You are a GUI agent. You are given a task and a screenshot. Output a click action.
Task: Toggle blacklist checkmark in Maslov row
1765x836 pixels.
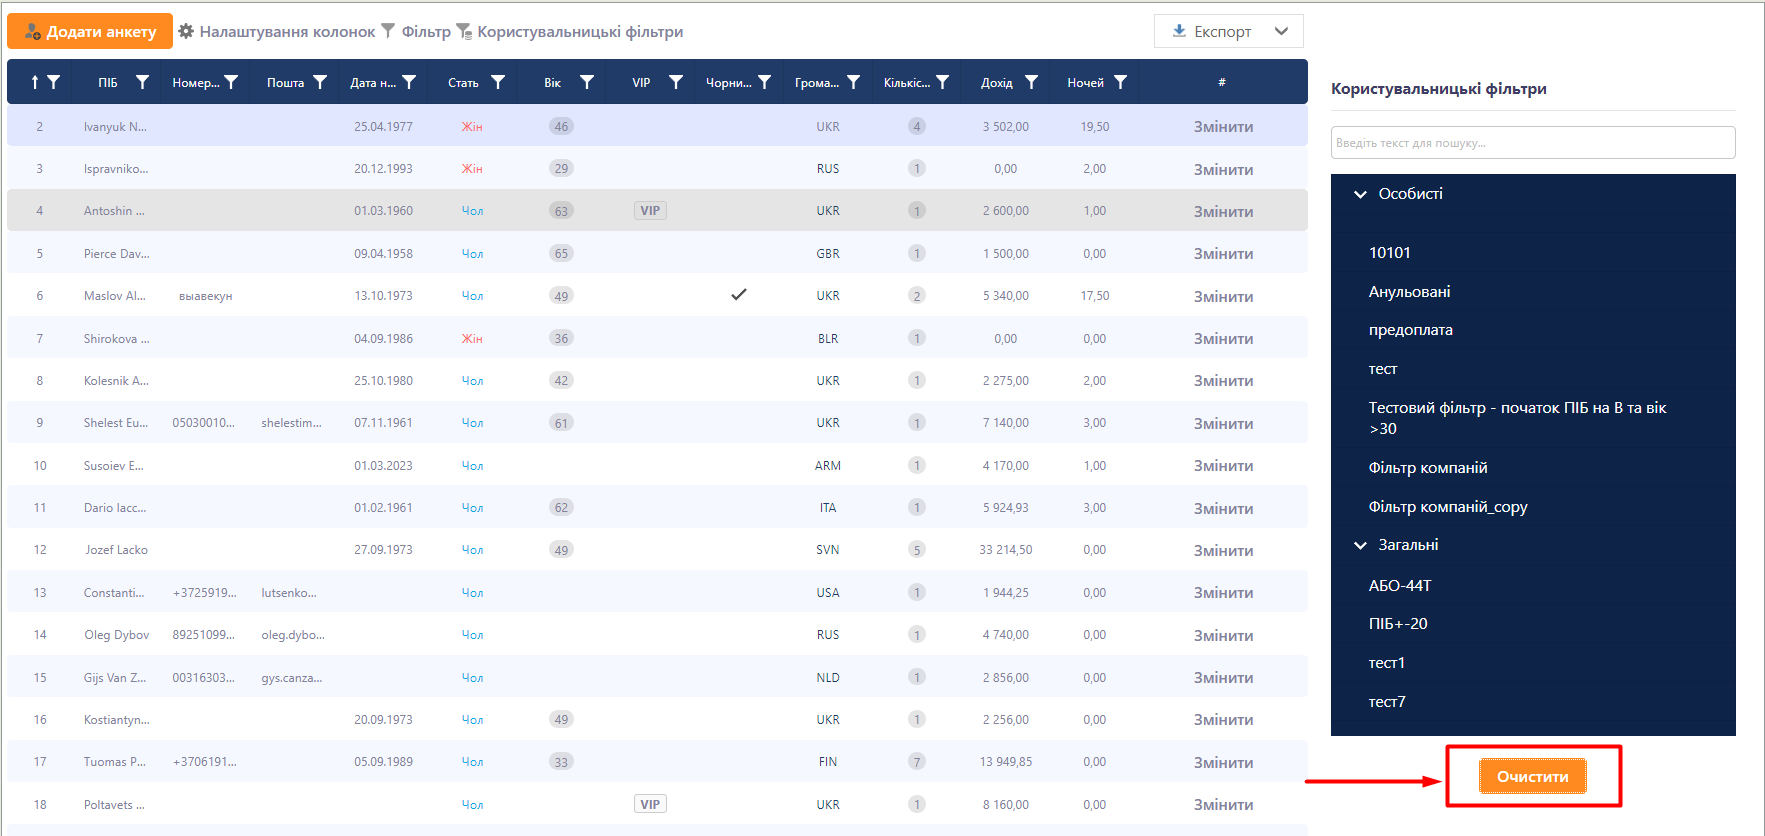click(739, 295)
